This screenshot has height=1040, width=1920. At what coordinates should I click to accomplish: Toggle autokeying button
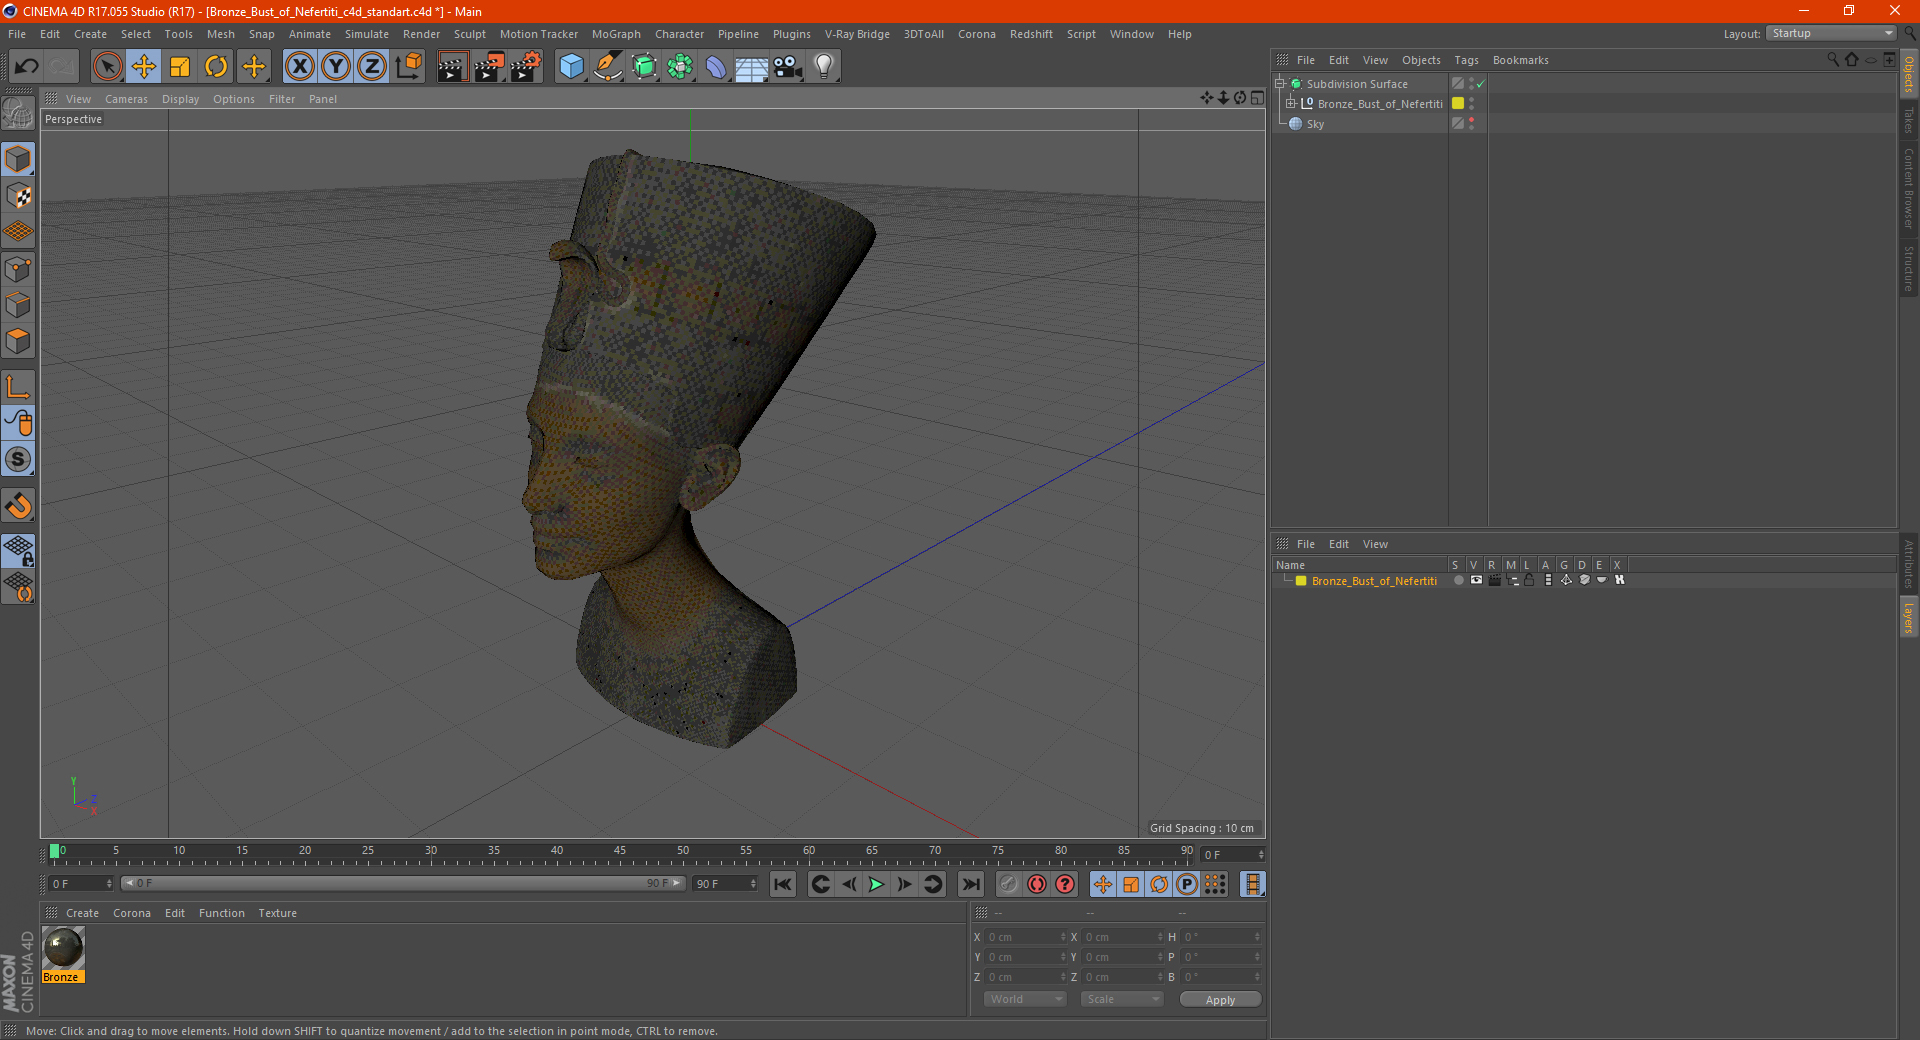(1037, 884)
